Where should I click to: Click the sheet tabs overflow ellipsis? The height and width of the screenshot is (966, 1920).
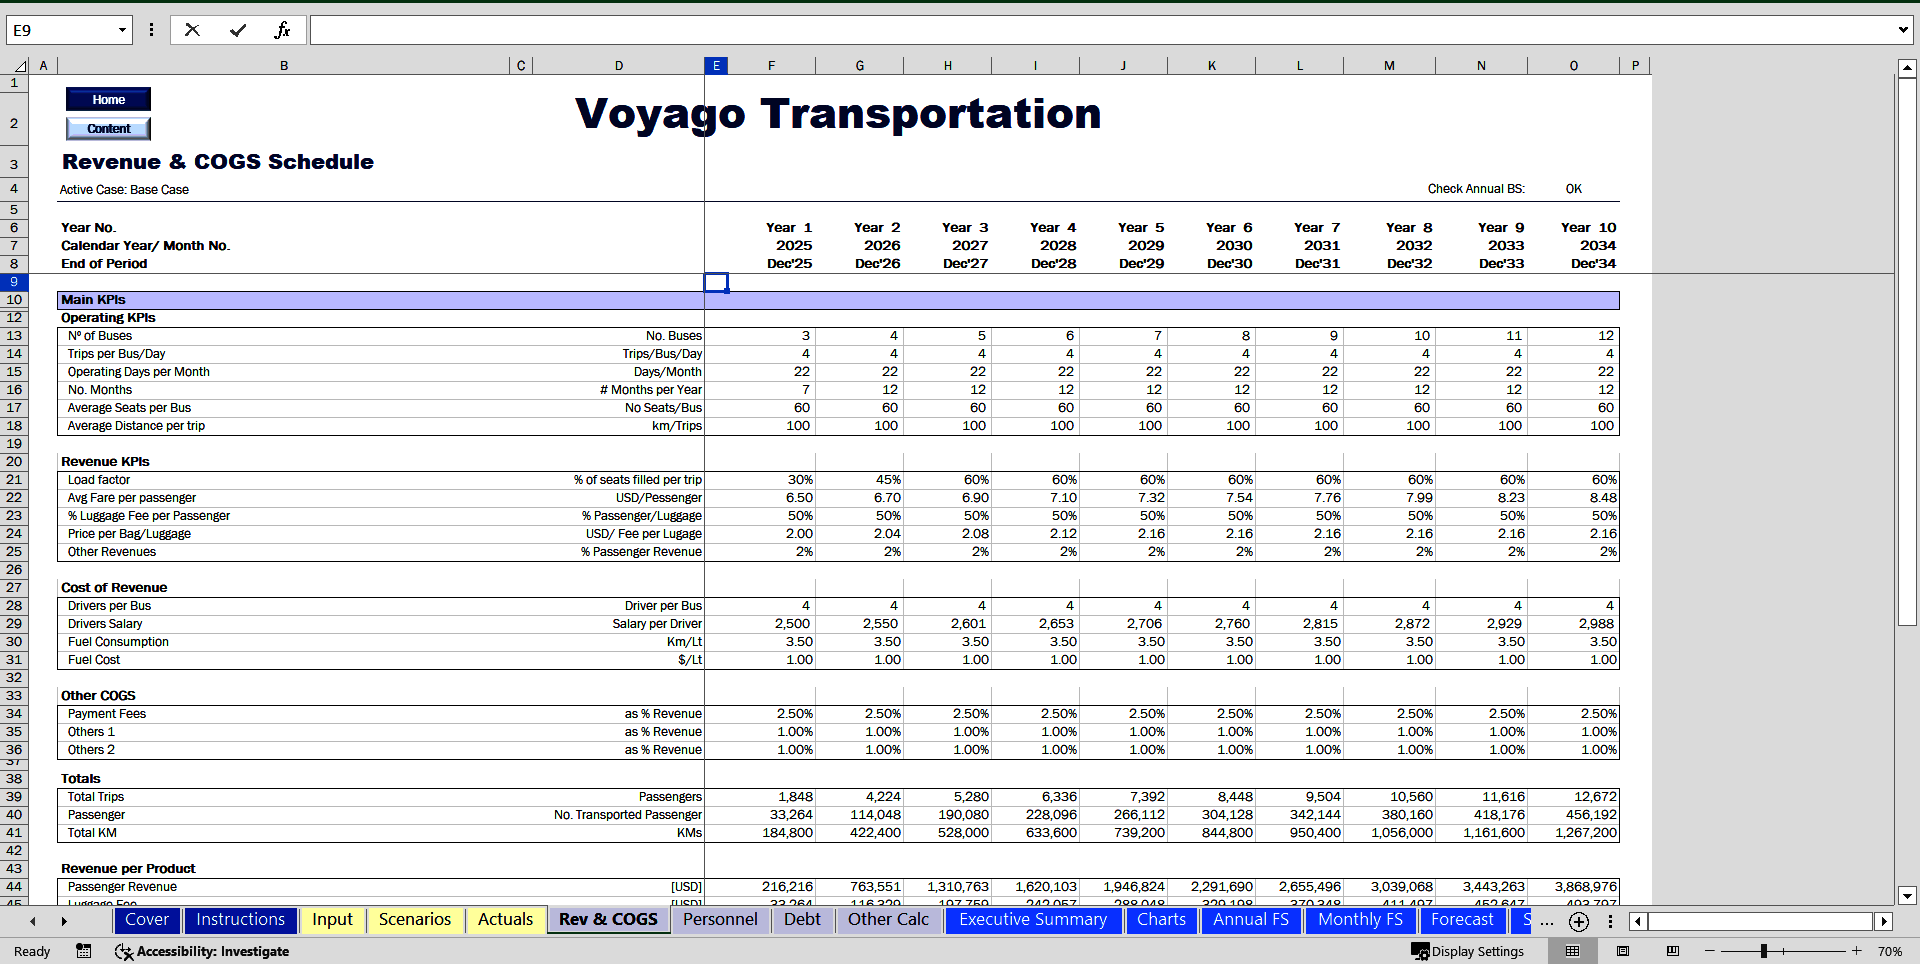(1547, 921)
